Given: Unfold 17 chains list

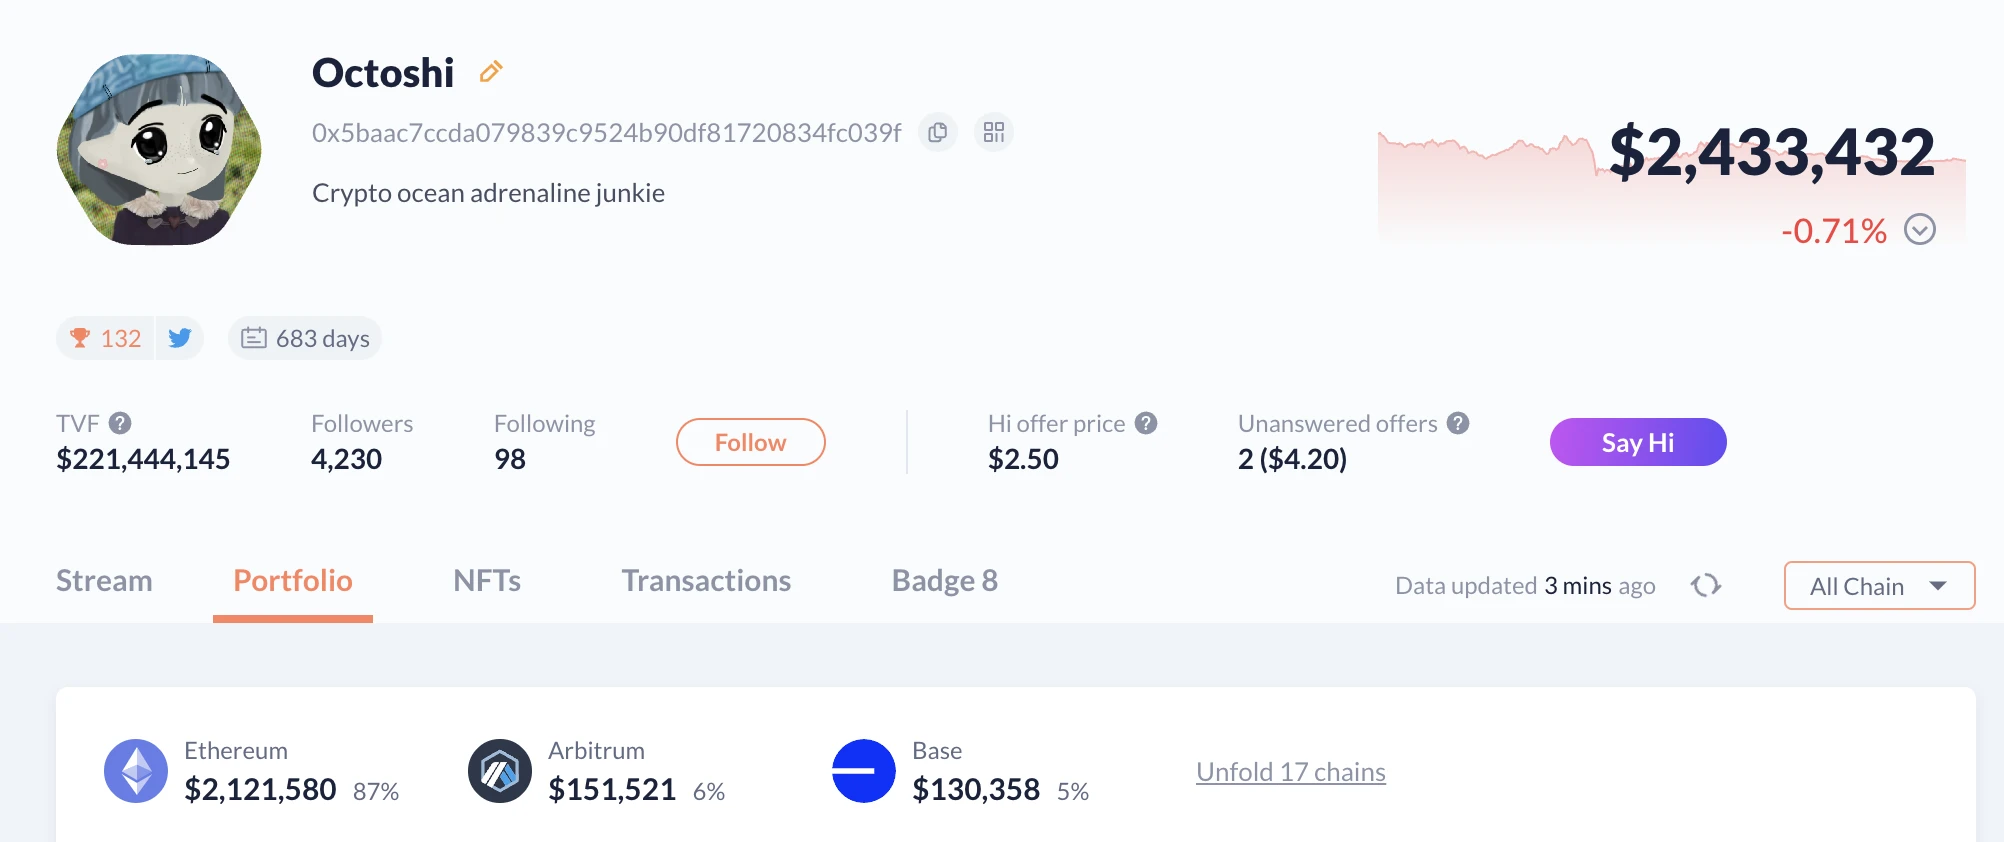Looking at the screenshot, I should pos(1290,772).
